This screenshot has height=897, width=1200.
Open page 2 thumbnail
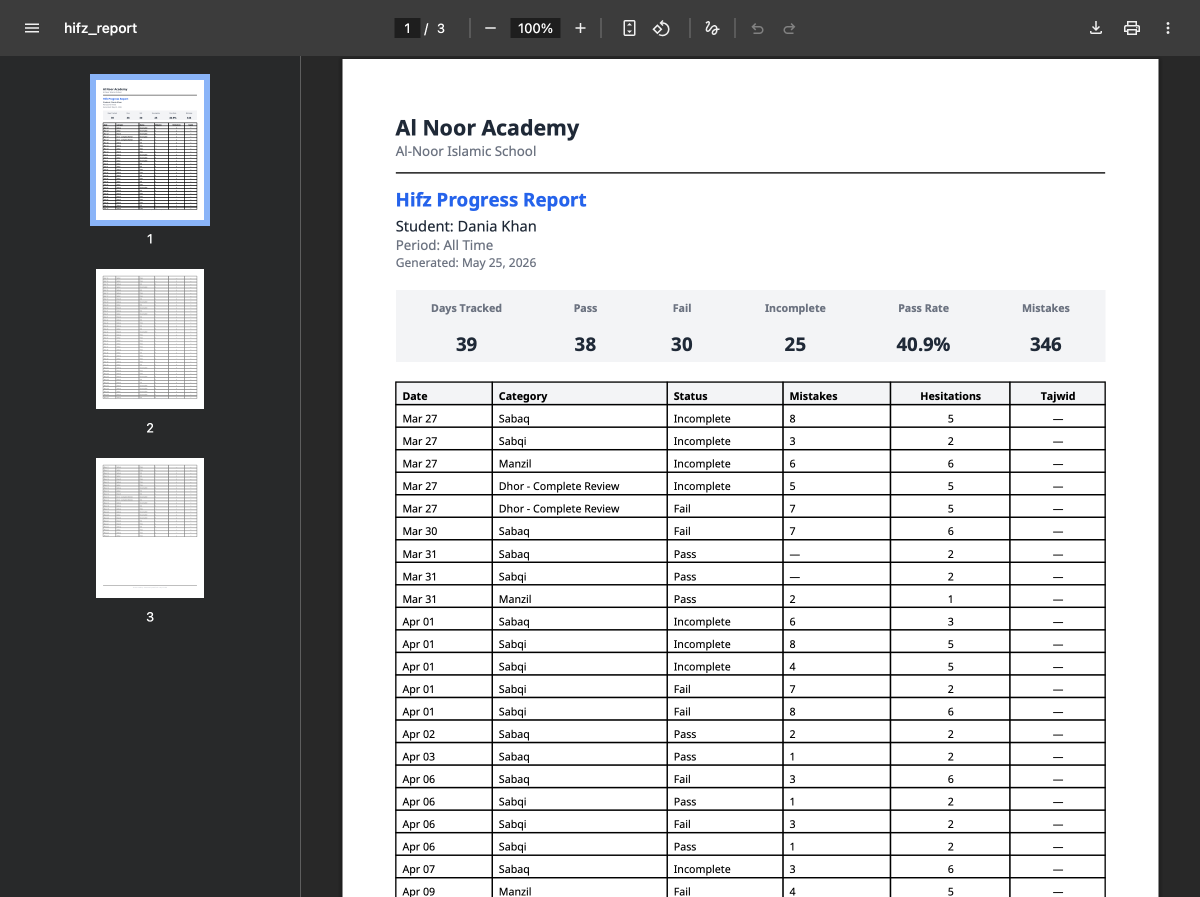[150, 339]
